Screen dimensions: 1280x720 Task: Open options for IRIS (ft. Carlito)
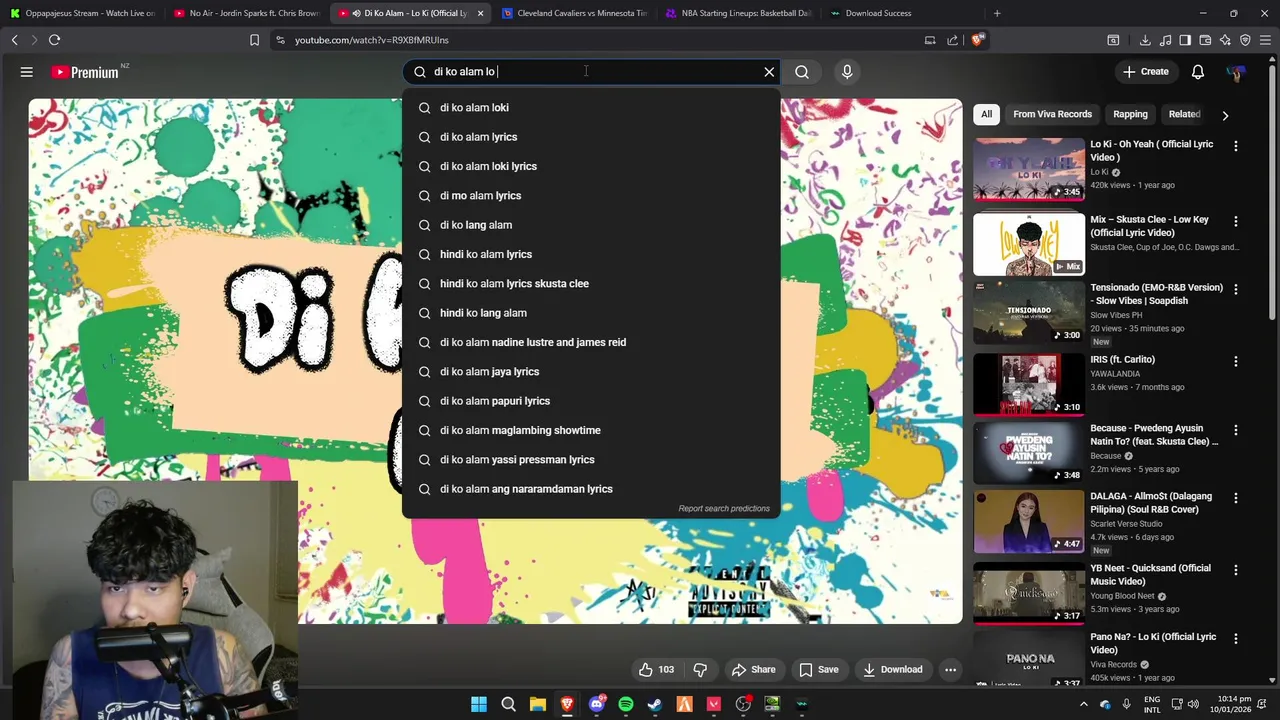[1236, 361]
